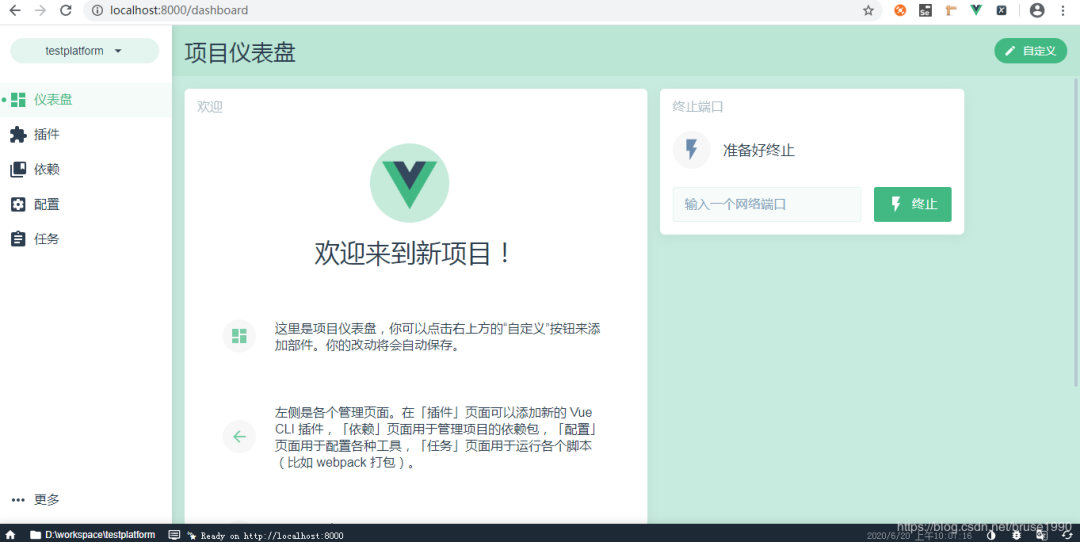
Task: Open the 依赖 dependencies page
Action: [x=85, y=169]
